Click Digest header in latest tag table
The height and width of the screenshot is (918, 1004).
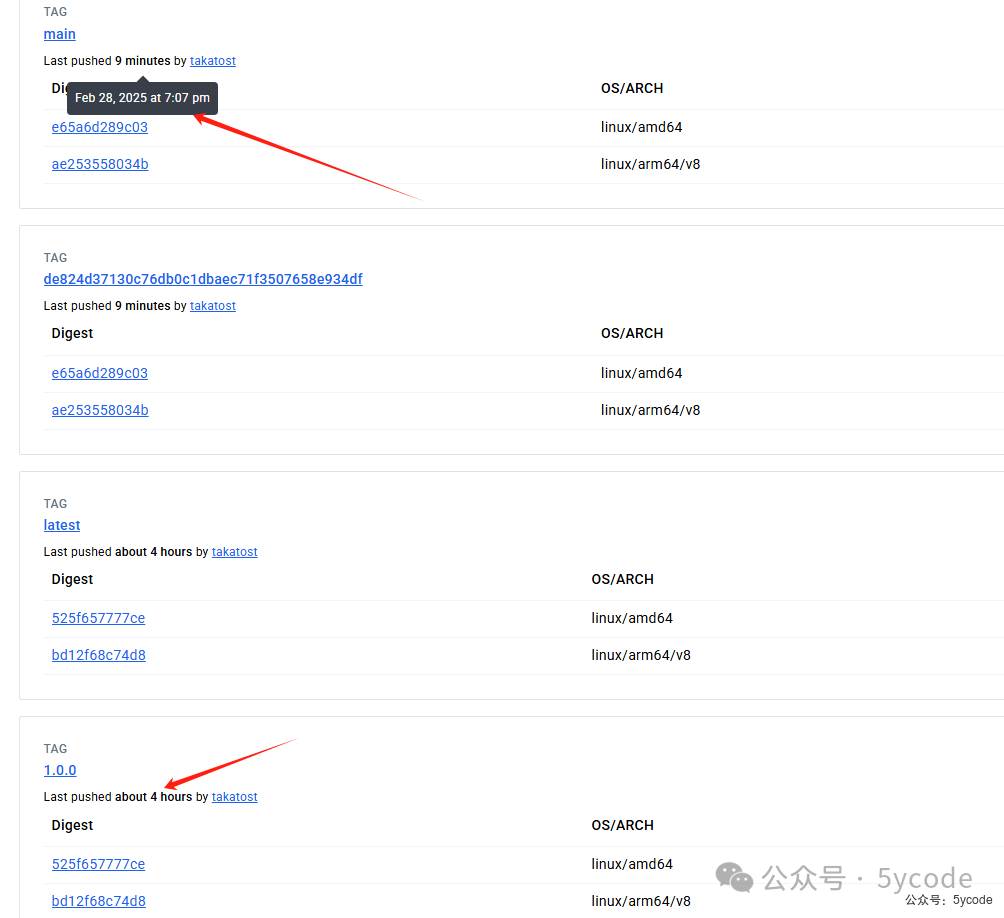pos(72,579)
